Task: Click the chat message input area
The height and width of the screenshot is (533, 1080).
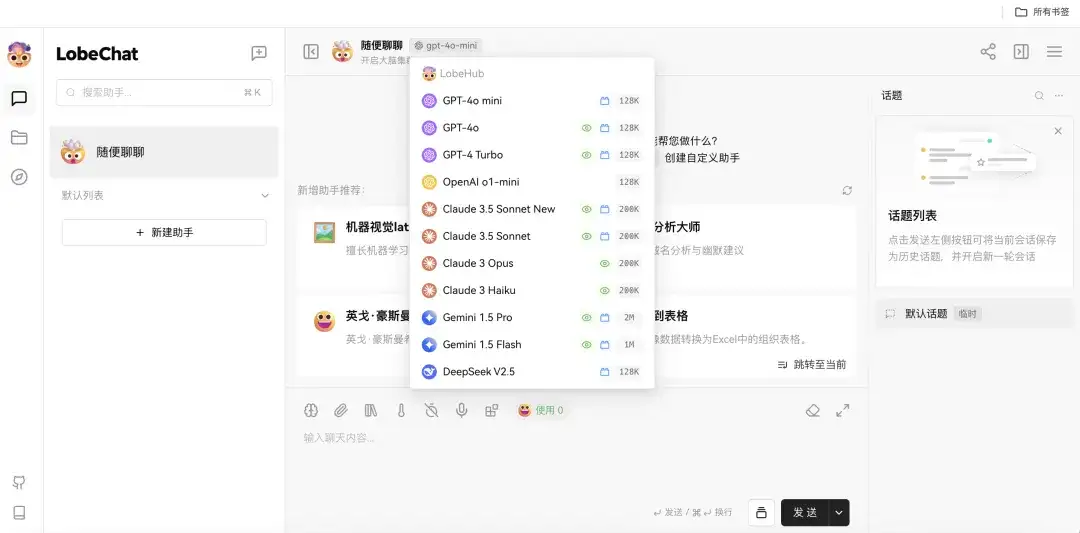Action: coord(577,459)
